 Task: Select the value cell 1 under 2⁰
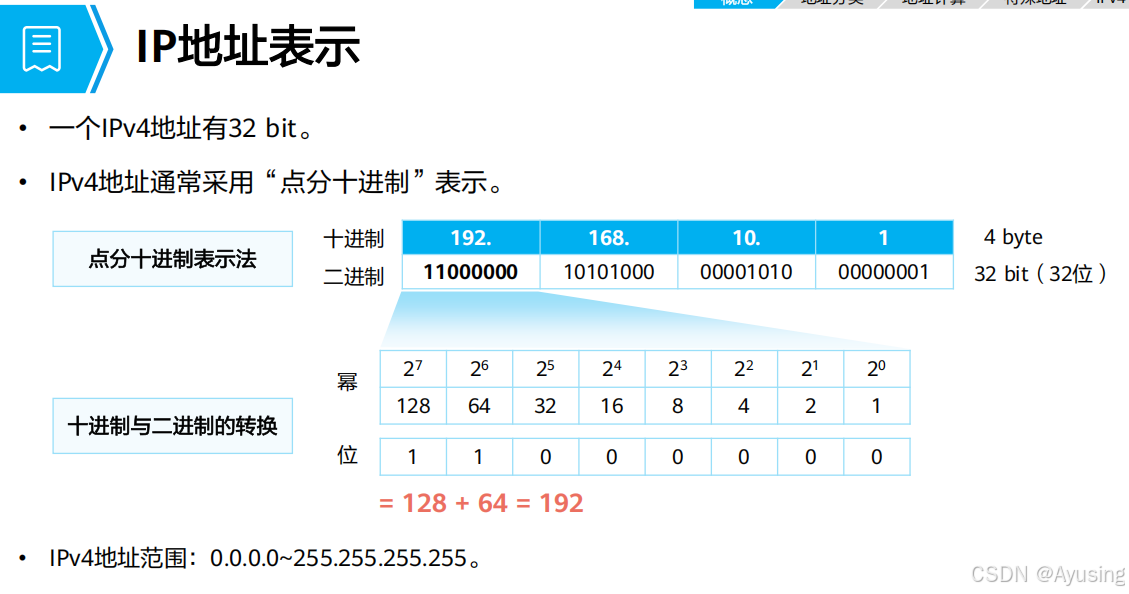876,406
